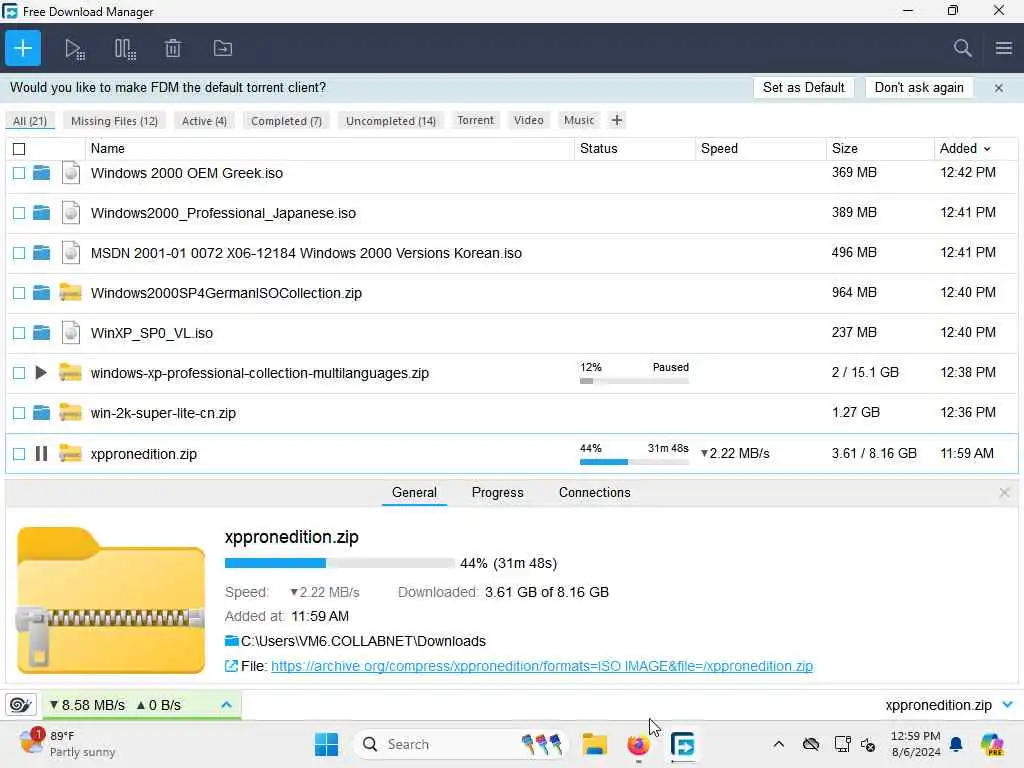Click the 44% progress bar in xppronedition.zip row
Screen dimensions: 1024x768
coord(634,462)
